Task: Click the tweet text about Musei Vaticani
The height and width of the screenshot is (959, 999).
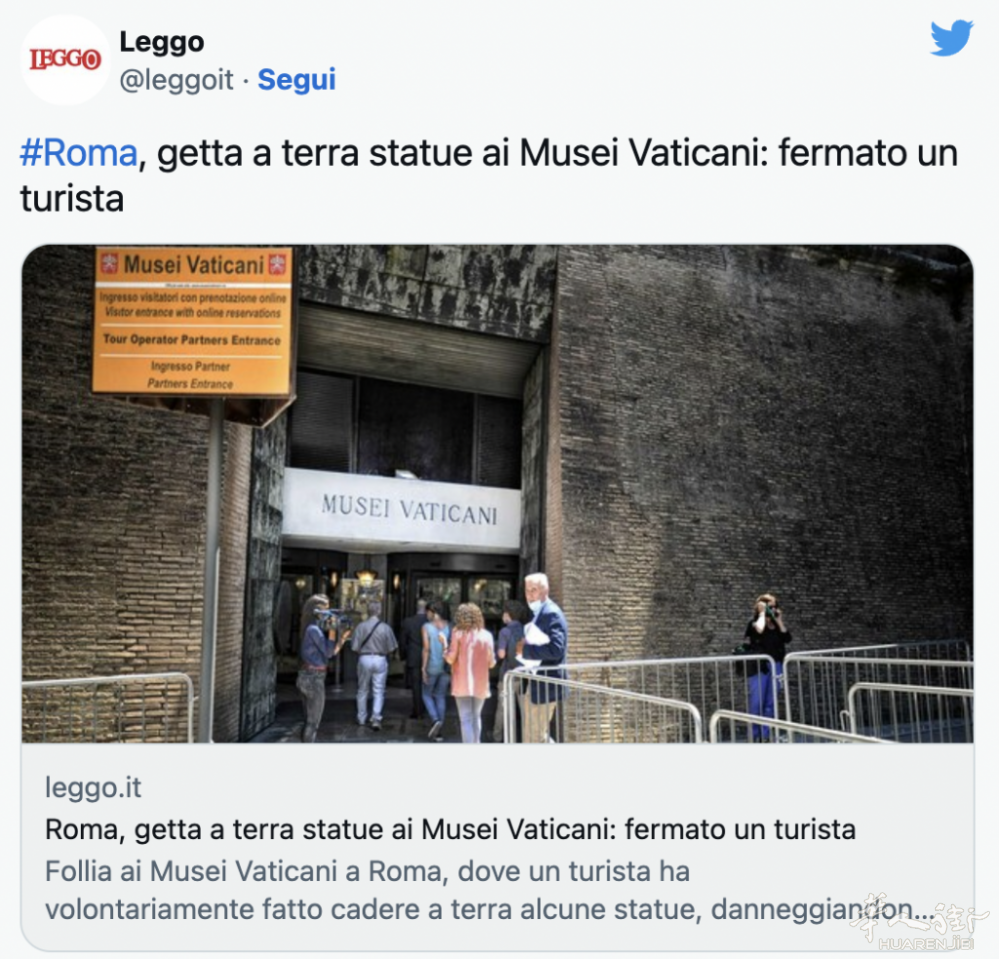Action: pyautogui.click(x=489, y=175)
